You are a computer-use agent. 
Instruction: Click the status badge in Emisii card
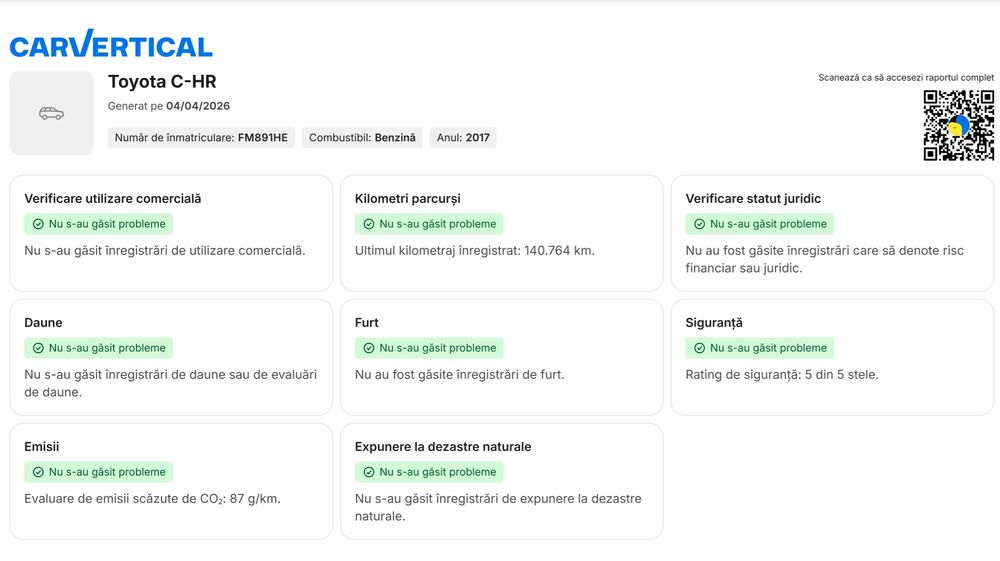click(x=98, y=472)
